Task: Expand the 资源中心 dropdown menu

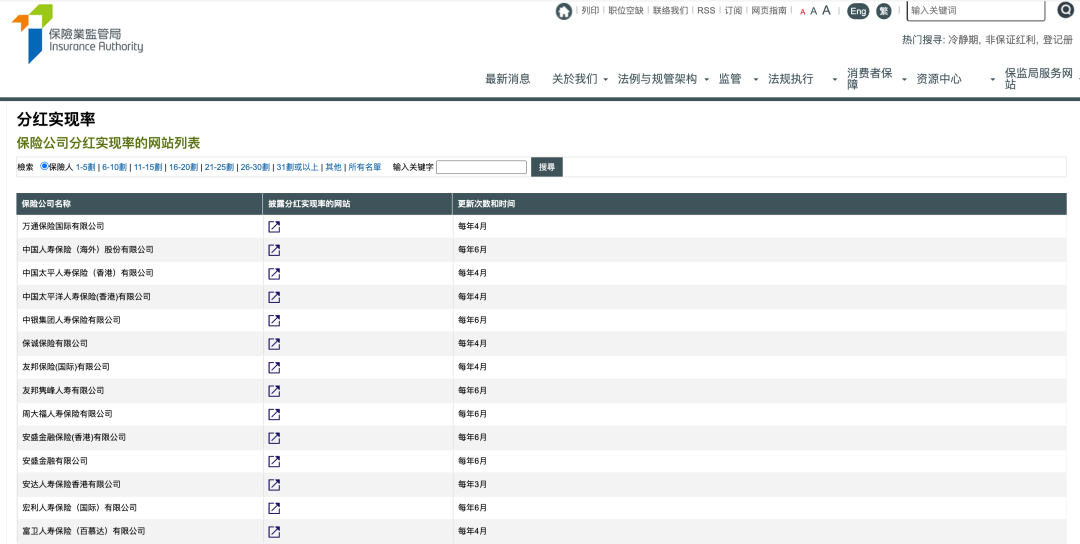Action: tap(943, 79)
